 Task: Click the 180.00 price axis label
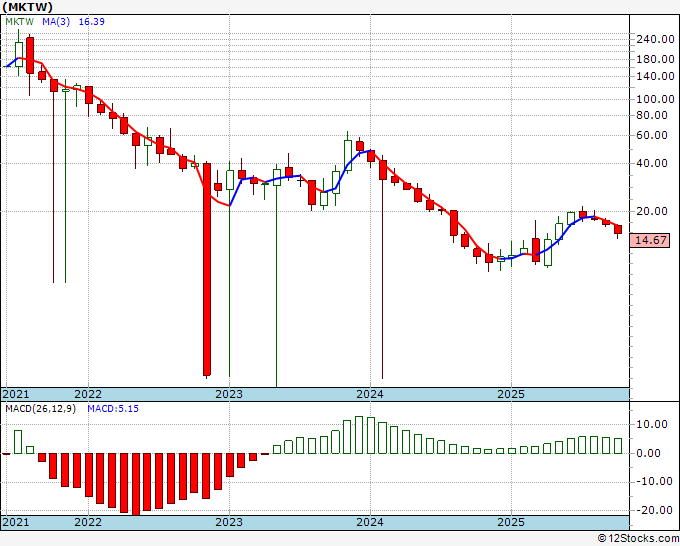point(655,59)
